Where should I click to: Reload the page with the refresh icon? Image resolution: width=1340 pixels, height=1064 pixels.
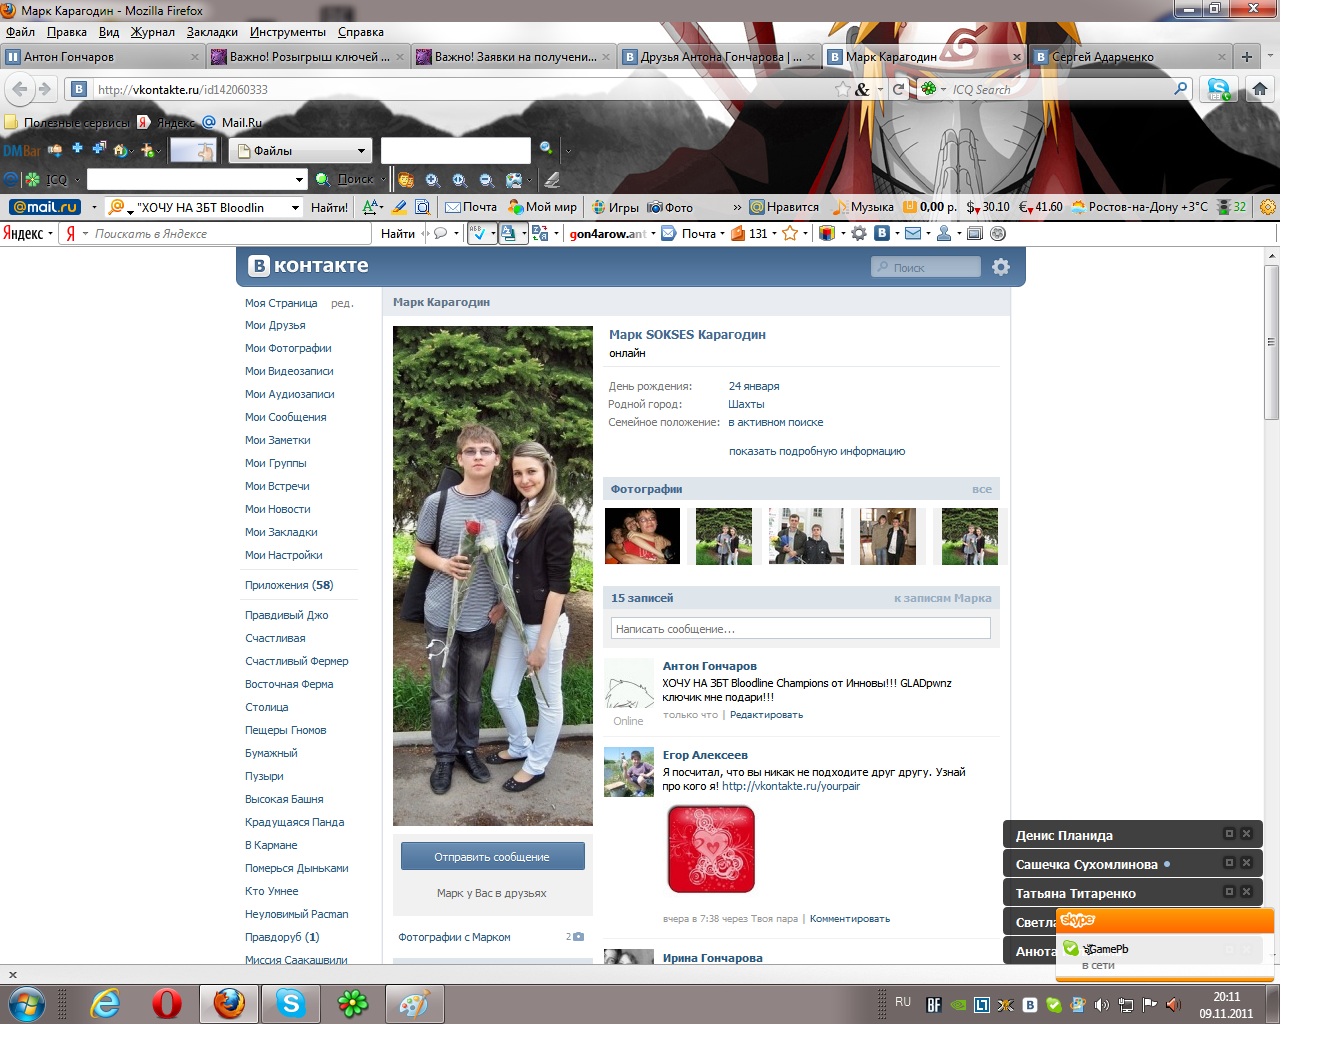tap(898, 89)
